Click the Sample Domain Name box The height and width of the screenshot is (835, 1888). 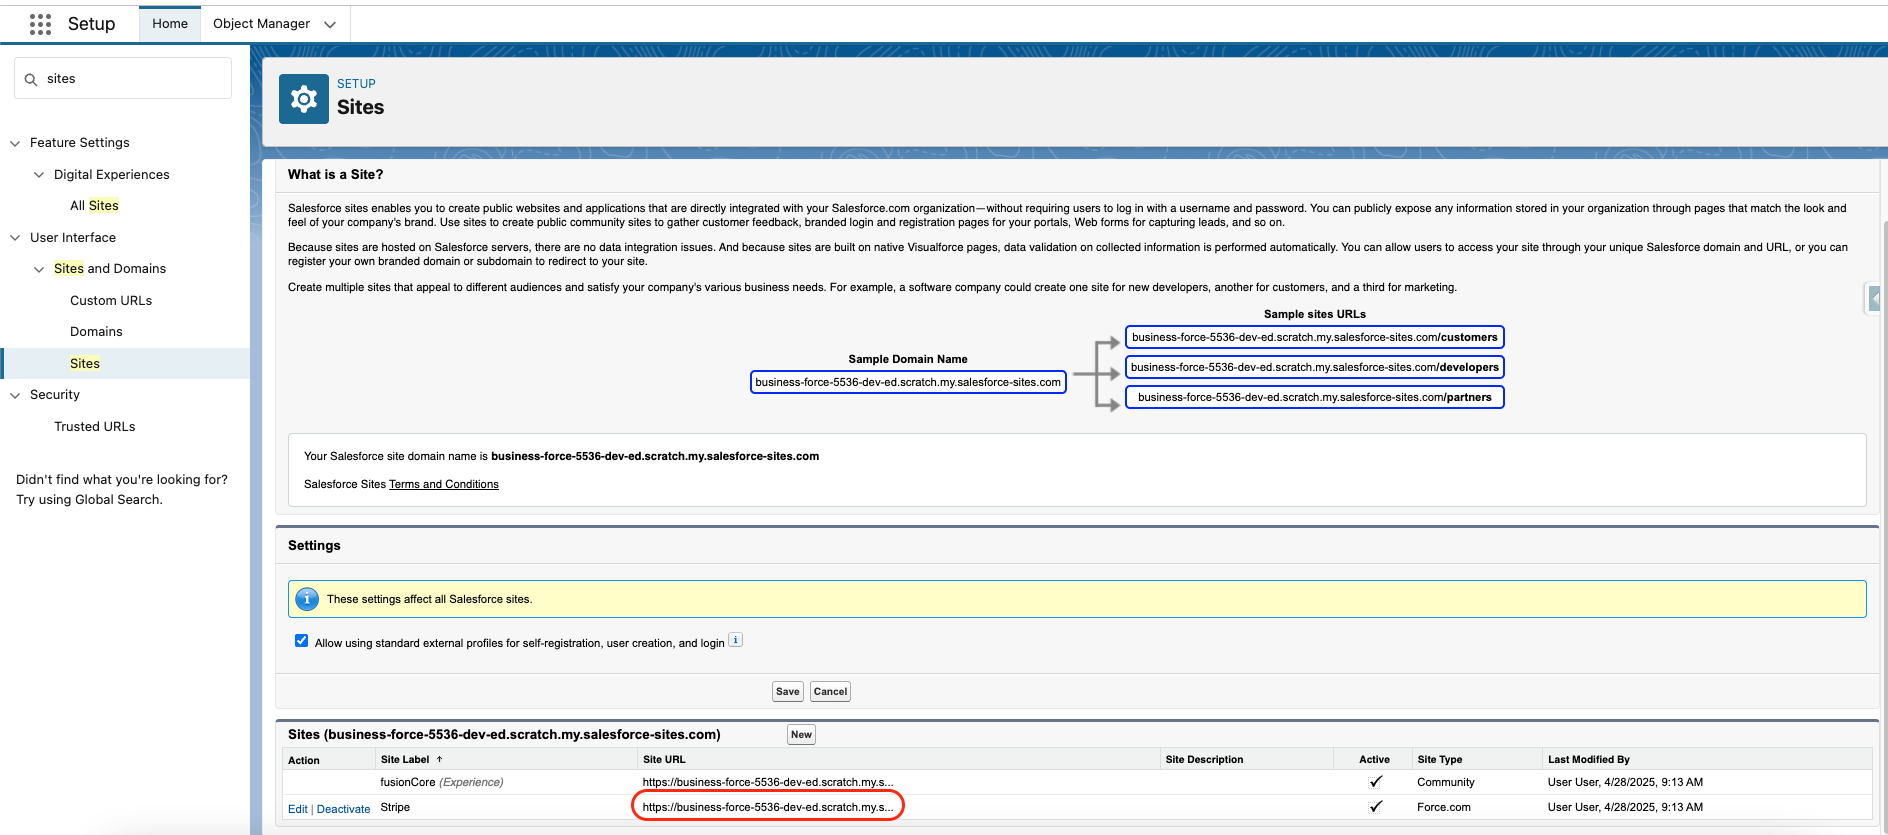[x=908, y=382]
